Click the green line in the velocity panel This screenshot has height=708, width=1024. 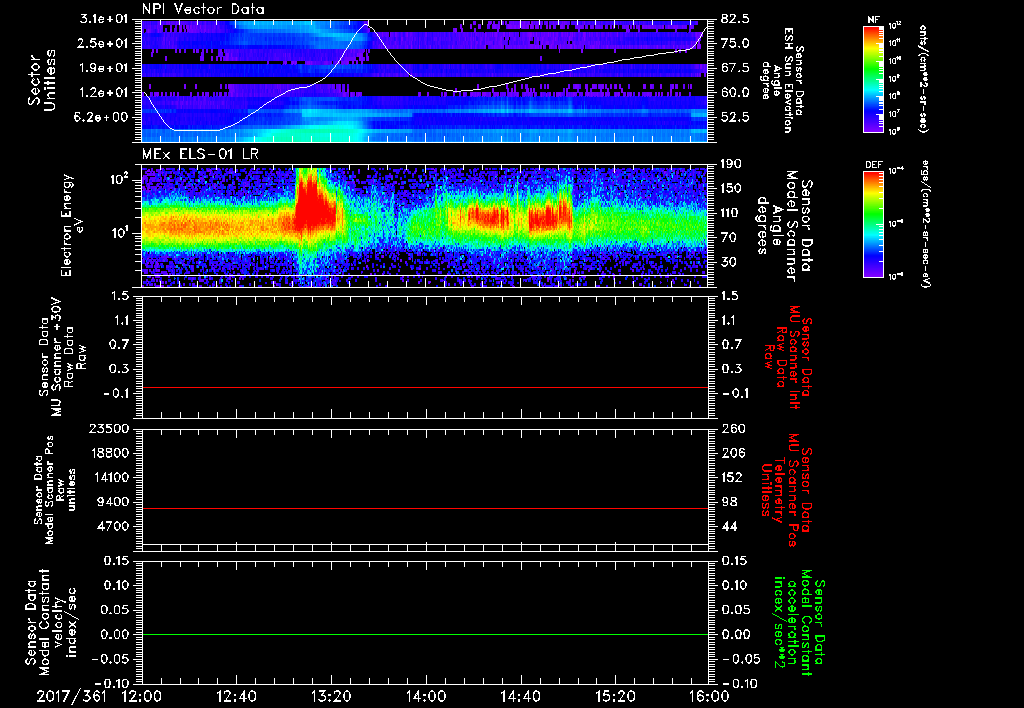425,634
